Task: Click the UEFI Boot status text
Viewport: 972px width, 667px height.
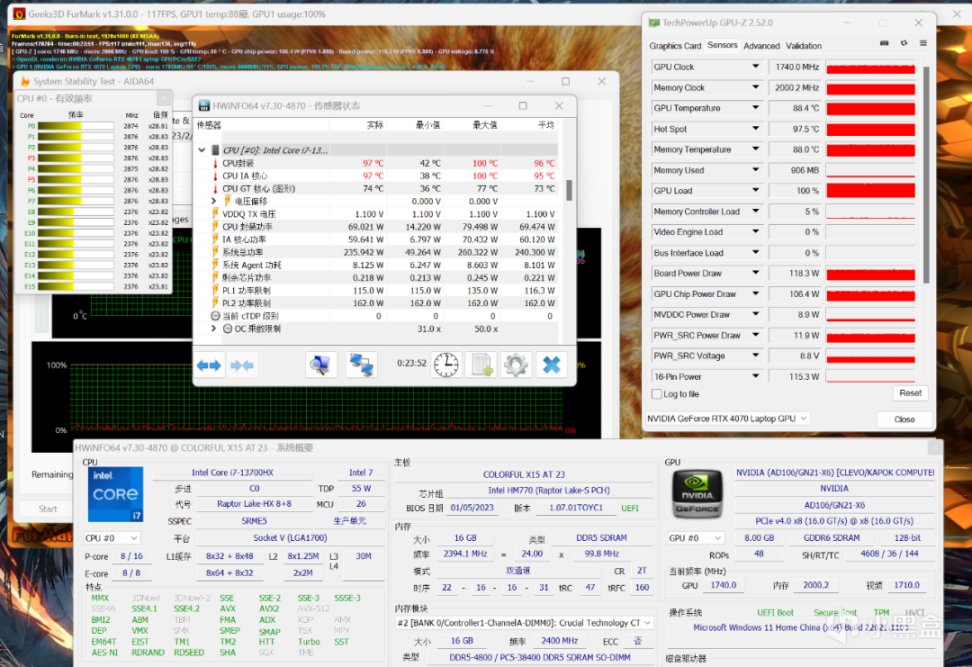Action: click(775, 612)
